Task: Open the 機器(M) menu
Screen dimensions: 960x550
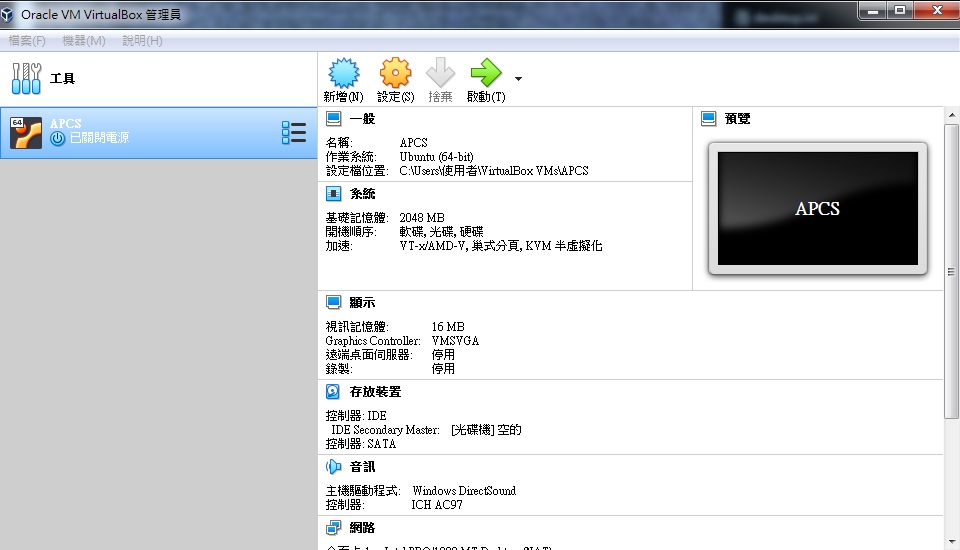Action: (84, 41)
